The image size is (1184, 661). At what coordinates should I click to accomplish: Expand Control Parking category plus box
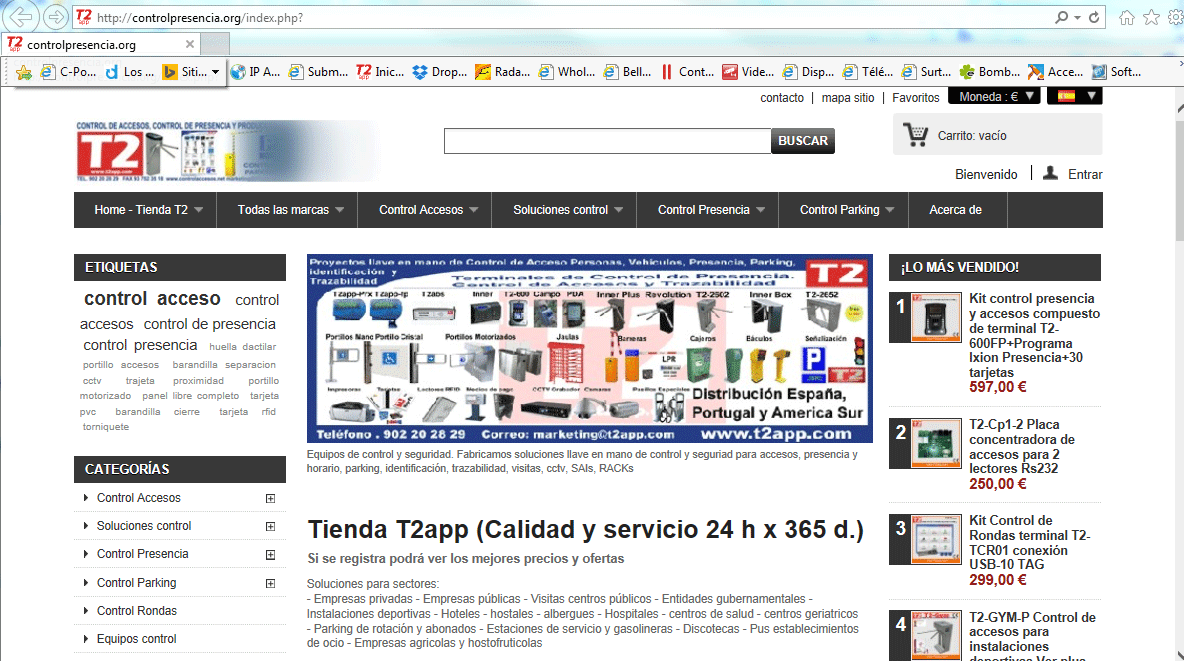coord(270,583)
